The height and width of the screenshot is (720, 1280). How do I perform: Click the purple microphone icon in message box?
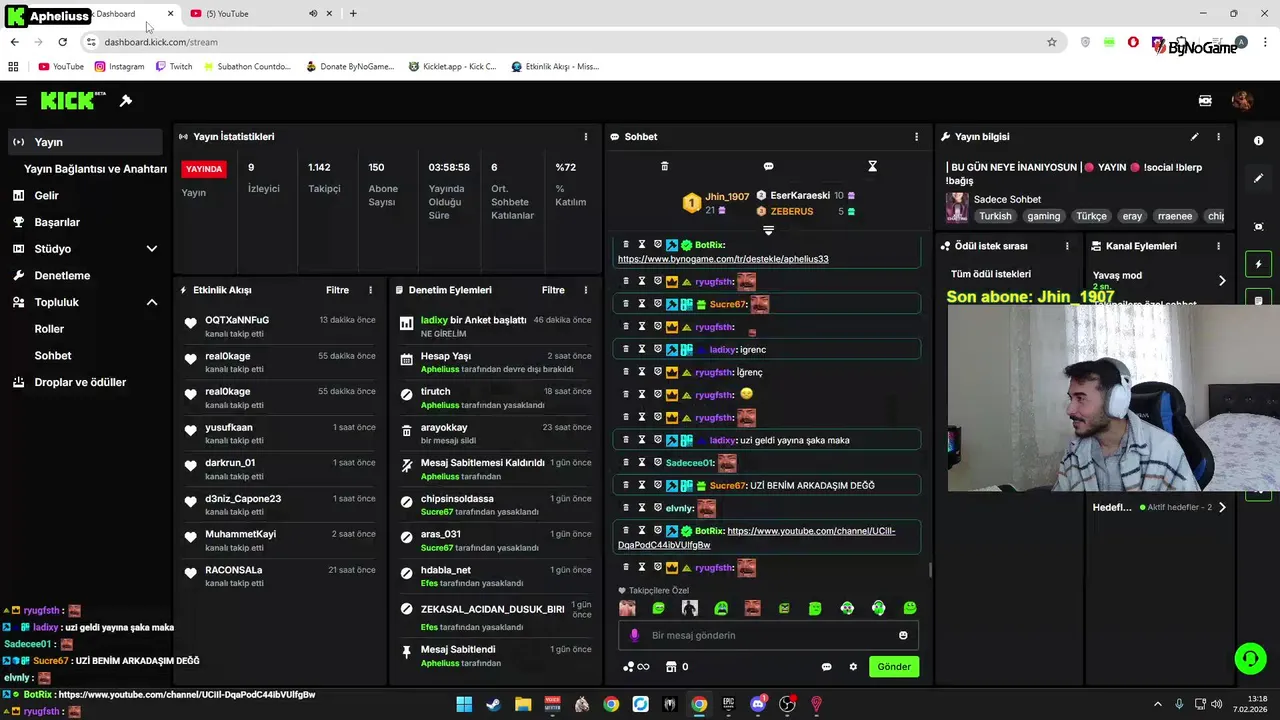(x=634, y=635)
